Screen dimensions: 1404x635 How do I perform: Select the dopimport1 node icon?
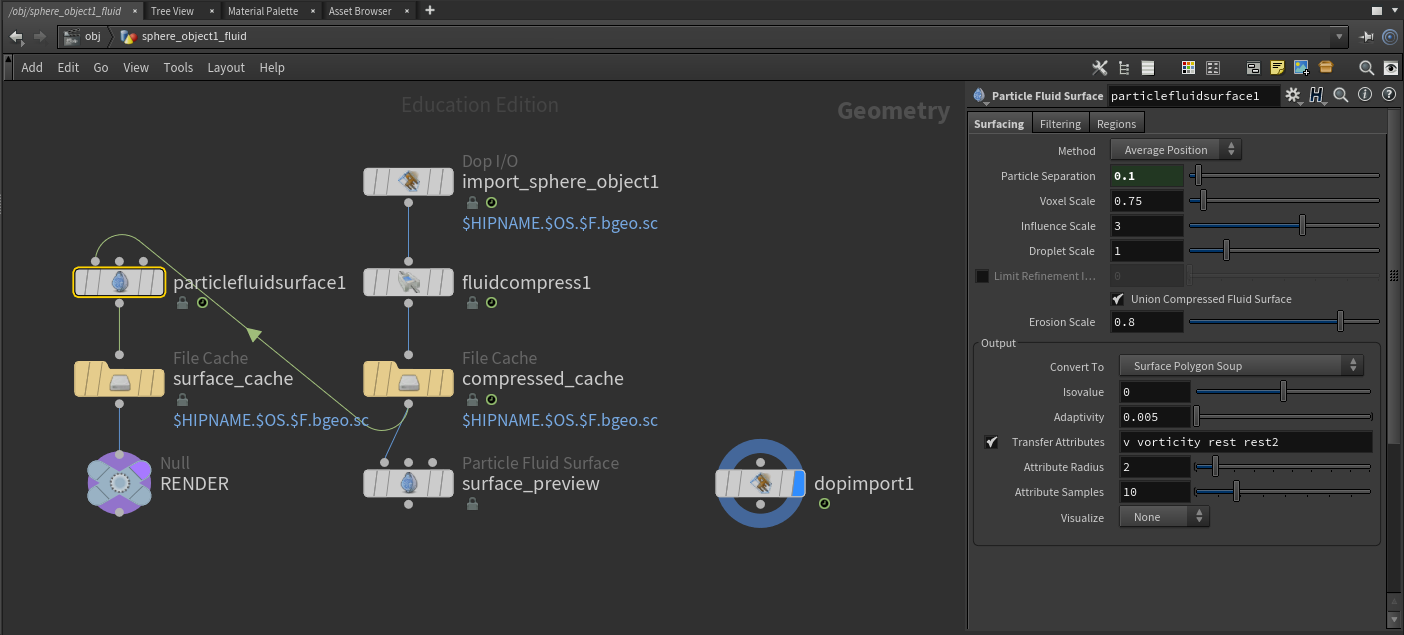coord(760,484)
